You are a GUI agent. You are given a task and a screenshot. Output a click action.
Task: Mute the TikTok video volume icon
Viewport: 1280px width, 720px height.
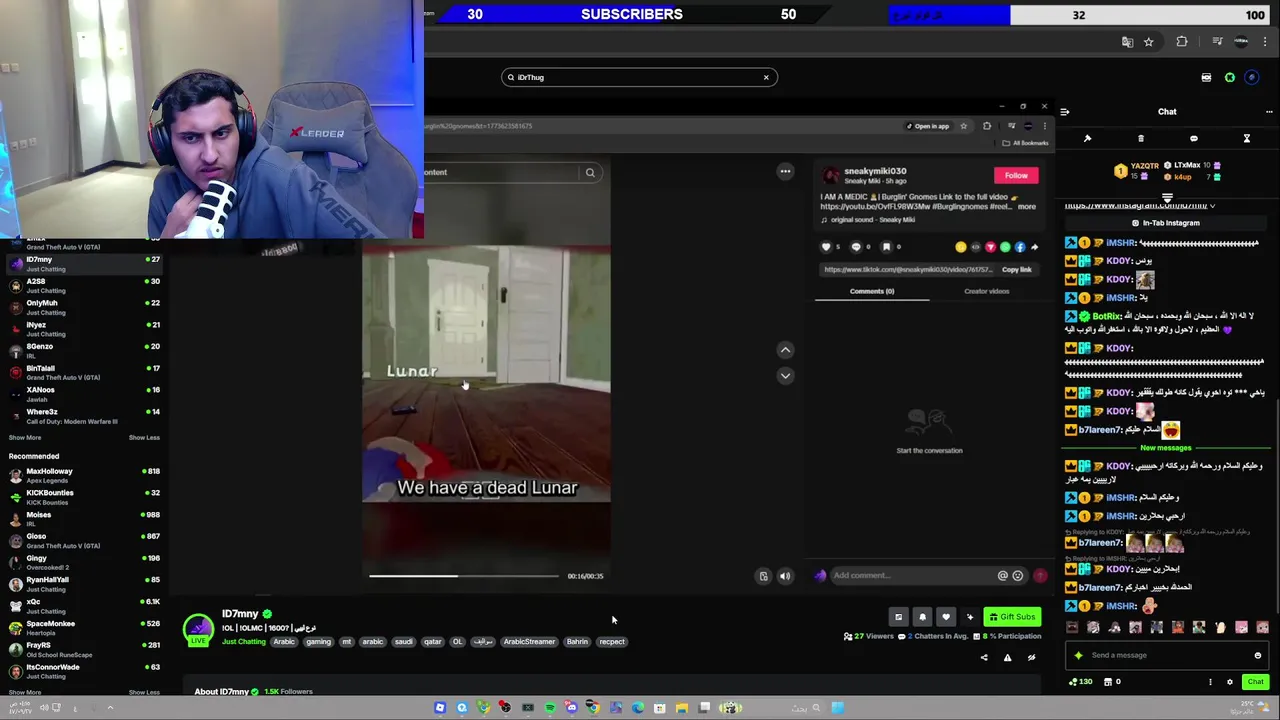click(785, 576)
